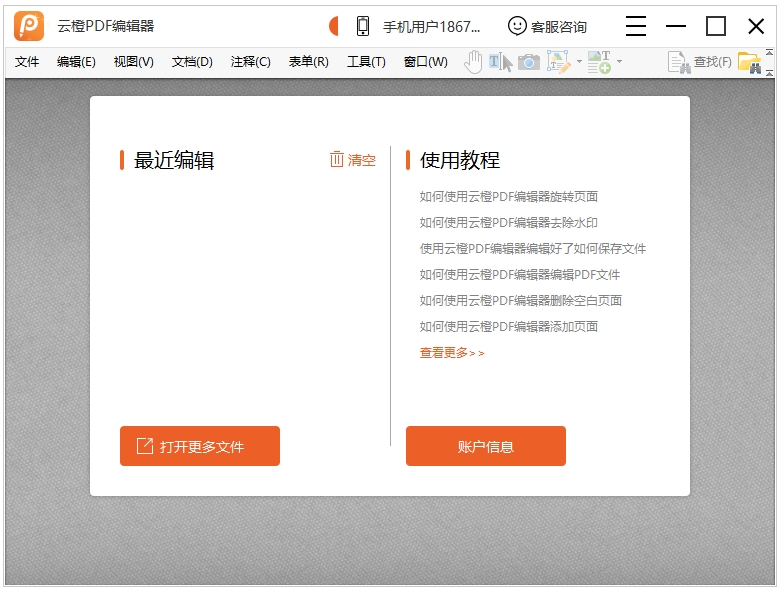Viewport: 780px width, 589px height.
Task: Click the Find (查找) document search button
Action: [x=699, y=62]
